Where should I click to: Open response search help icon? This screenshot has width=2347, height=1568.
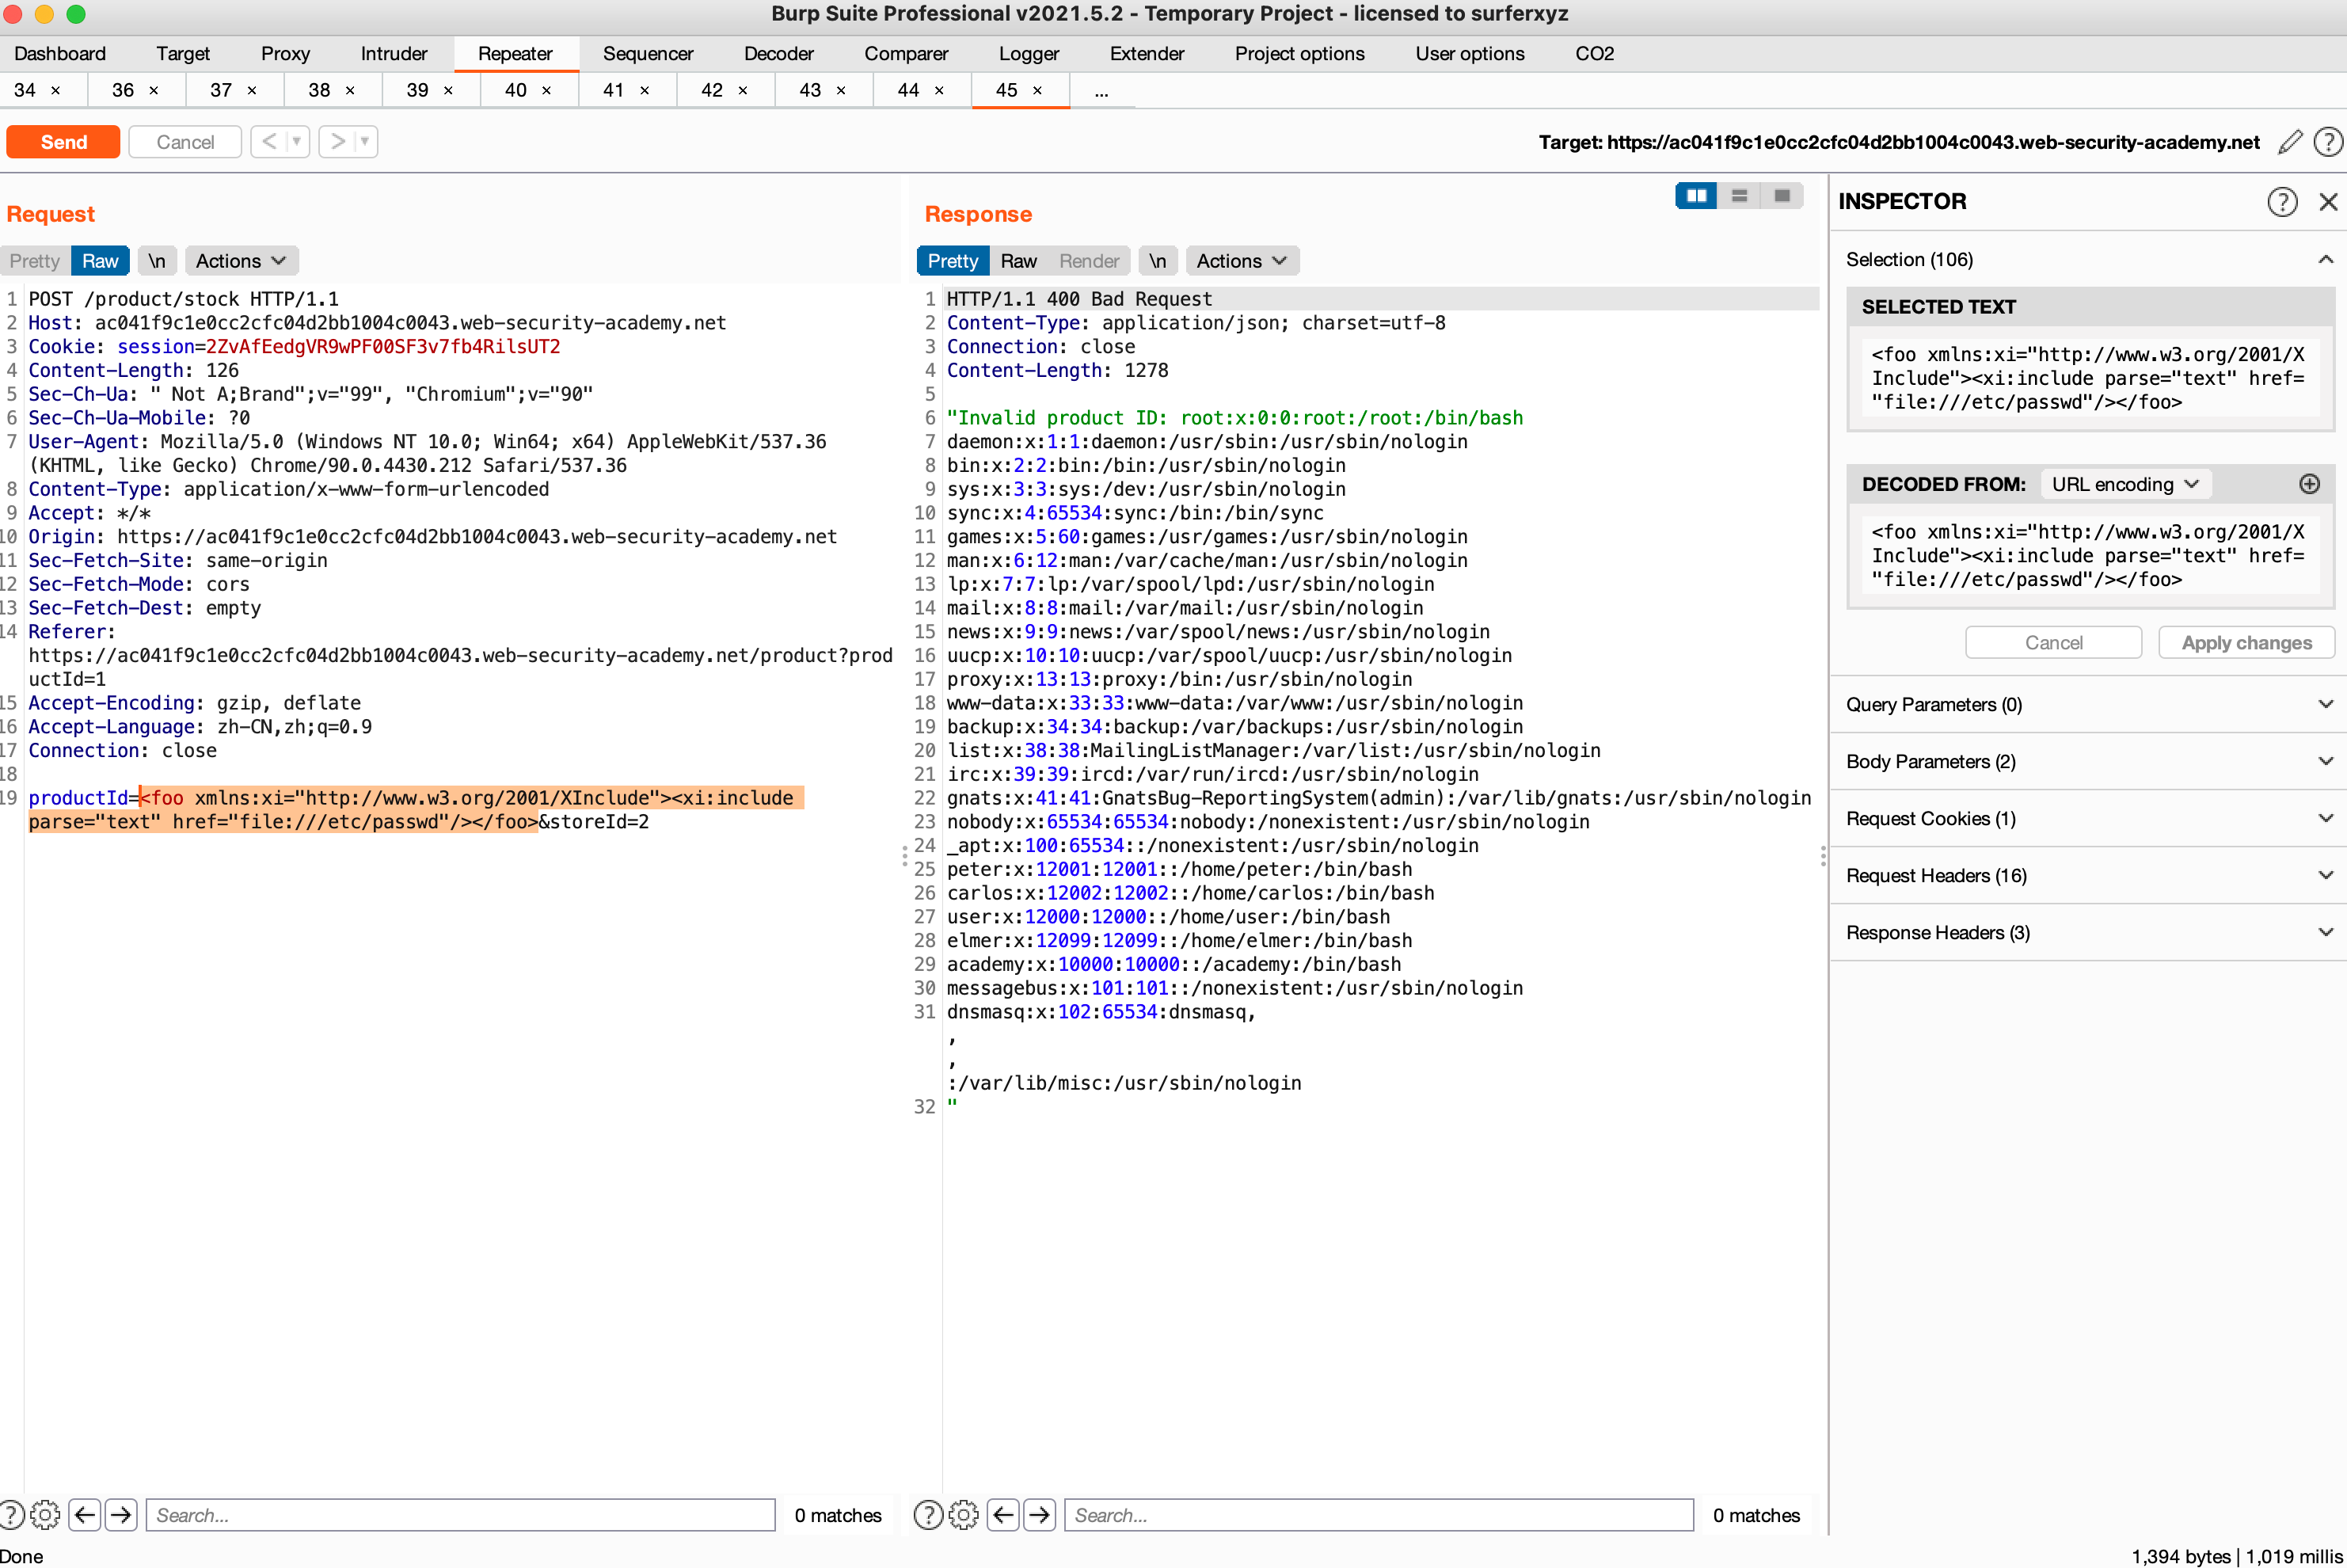coord(928,1515)
